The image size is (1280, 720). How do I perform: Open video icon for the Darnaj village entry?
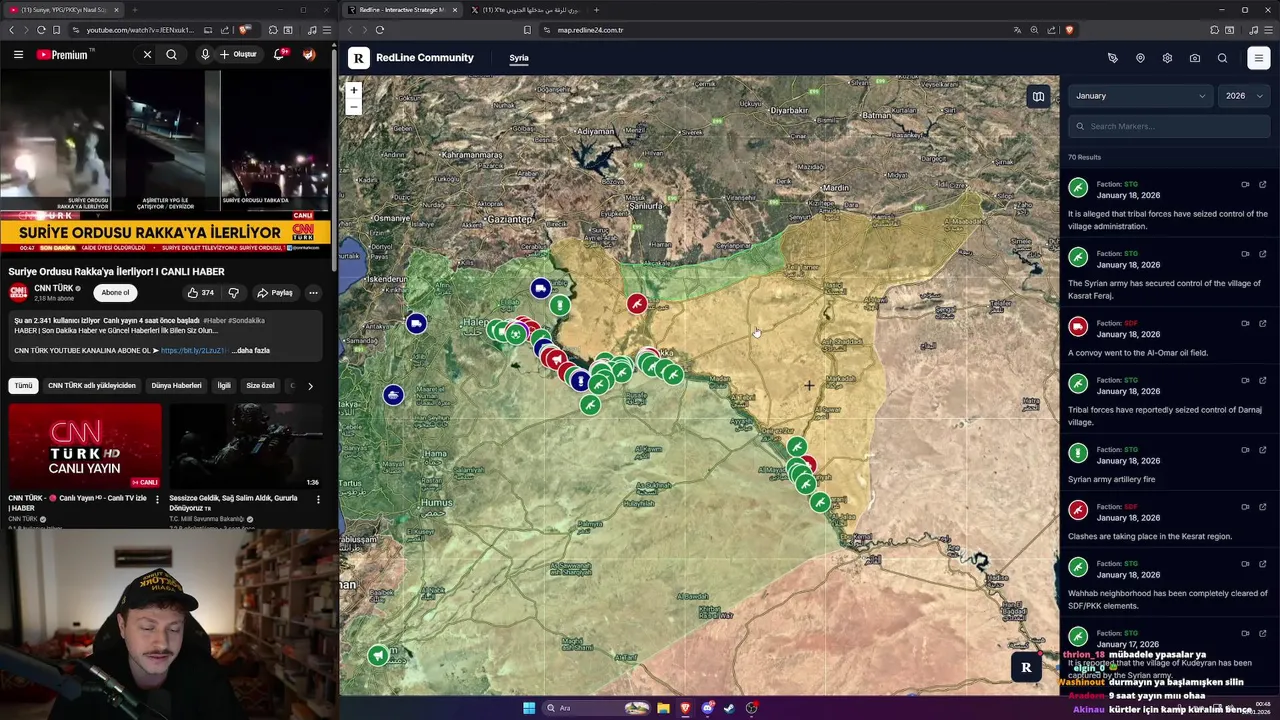tap(1245, 380)
